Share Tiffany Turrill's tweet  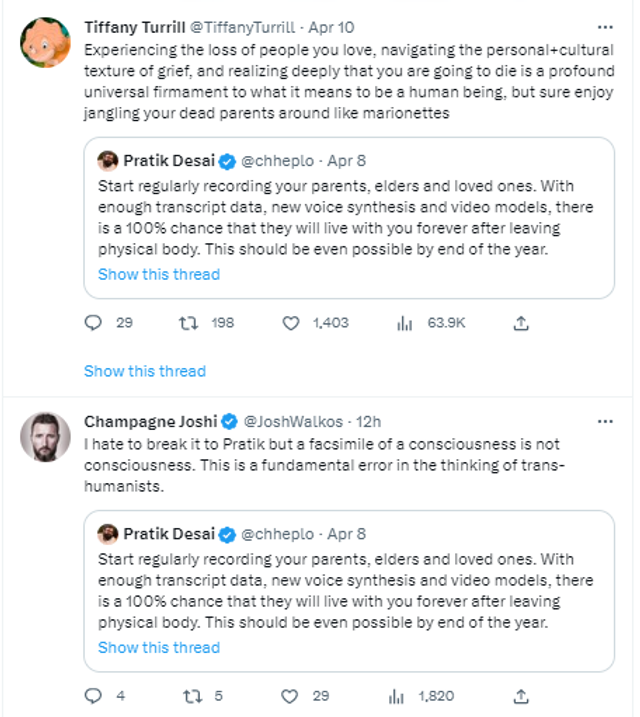[520, 323]
